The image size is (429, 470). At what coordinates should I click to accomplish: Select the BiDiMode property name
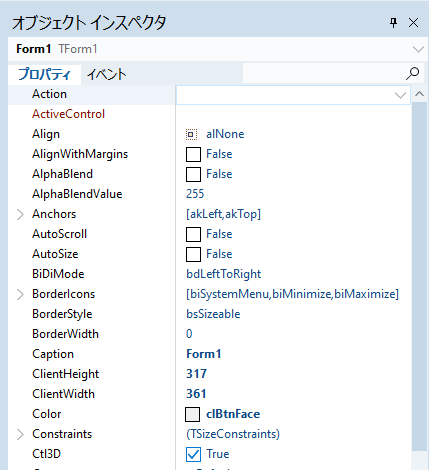(x=58, y=274)
